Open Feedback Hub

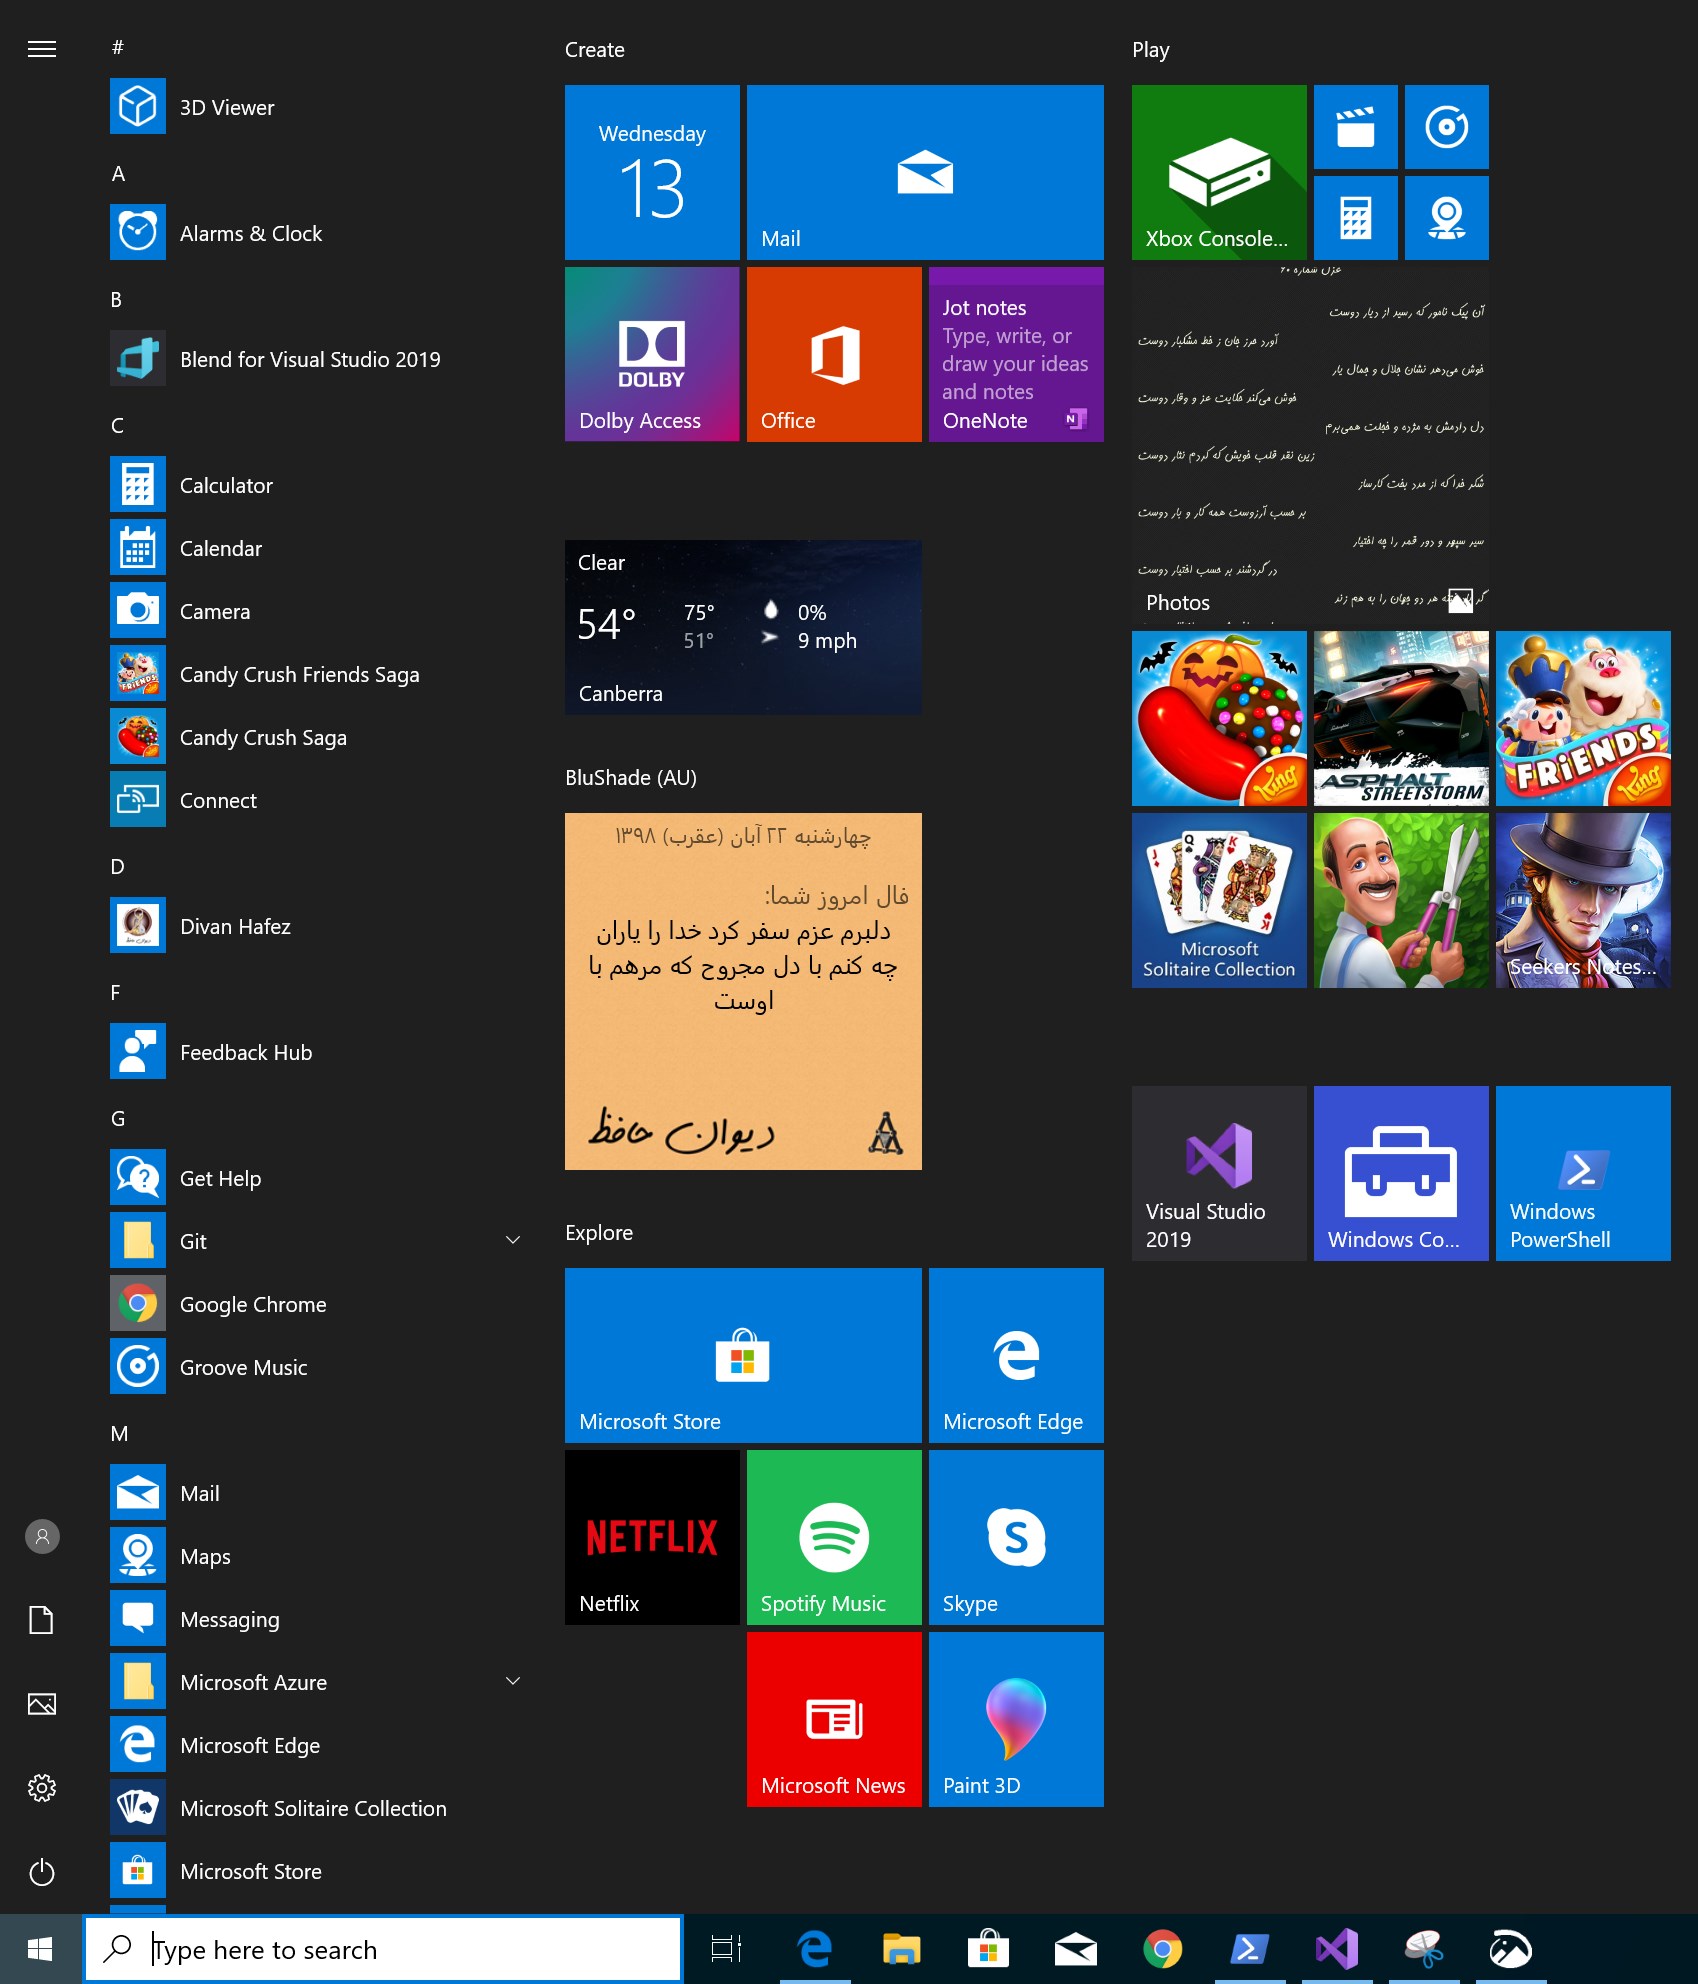pyautogui.click(x=316, y=1052)
